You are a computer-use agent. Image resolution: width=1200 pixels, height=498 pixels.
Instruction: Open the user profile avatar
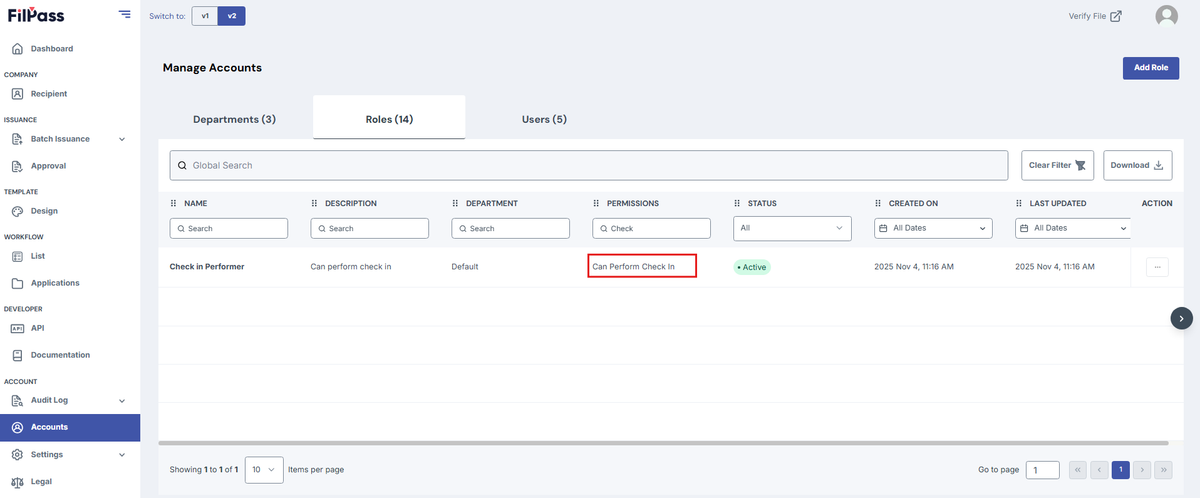(1166, 16)
